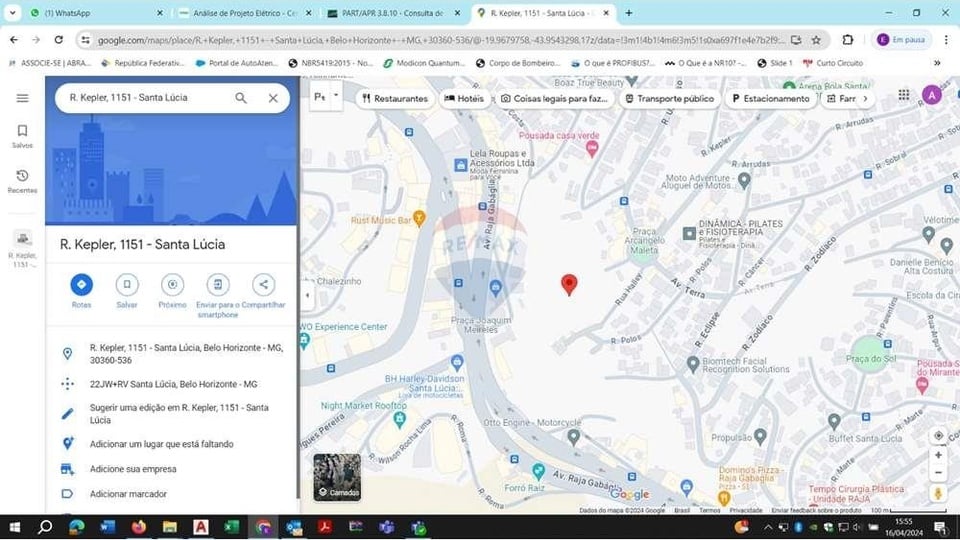The width and height of the screenshot is (960, 540).
Task: Open the Chrome three-dot menu
Action: click(946, 40)
